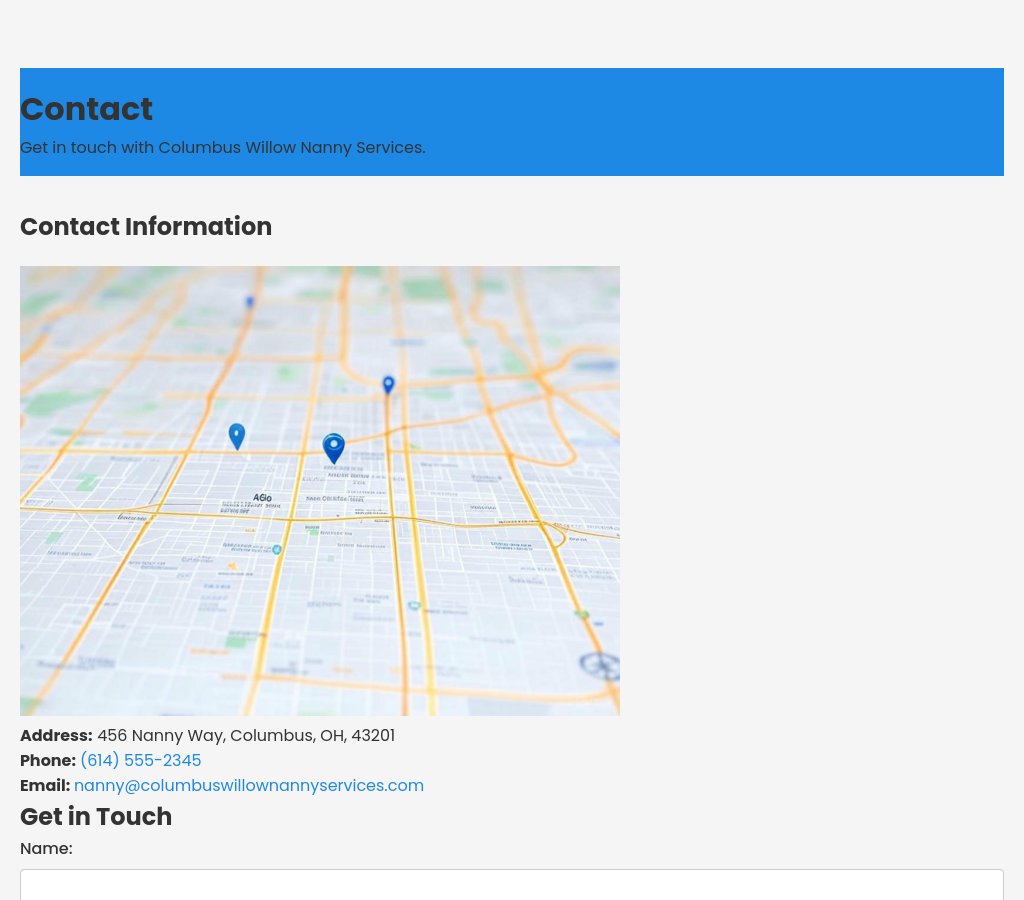The width and height of the screenshot is (1024, 900).
Task: Click the "AGio" label on the map
Action: click(x=262, y=497)
